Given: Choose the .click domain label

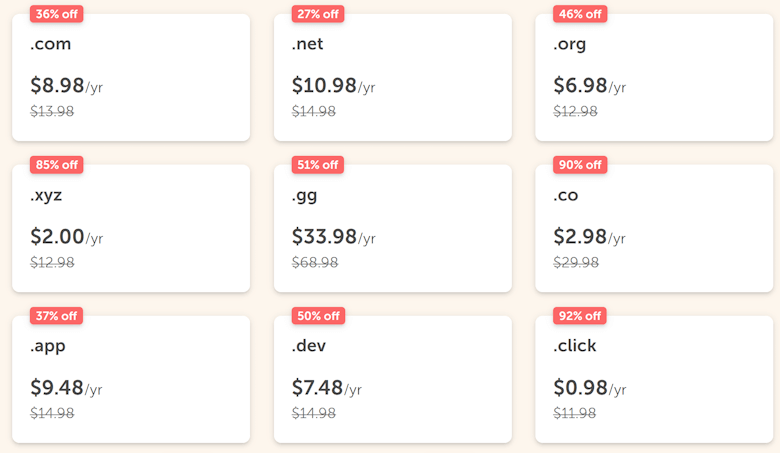Looking at the screenshot, I should (x=575, y=346).
